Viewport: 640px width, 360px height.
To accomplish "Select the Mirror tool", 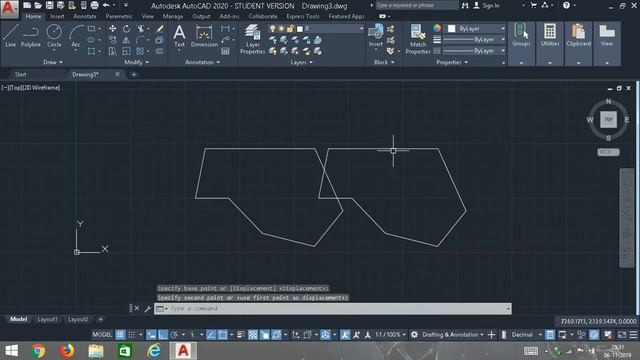I will [x=127, y=40].
